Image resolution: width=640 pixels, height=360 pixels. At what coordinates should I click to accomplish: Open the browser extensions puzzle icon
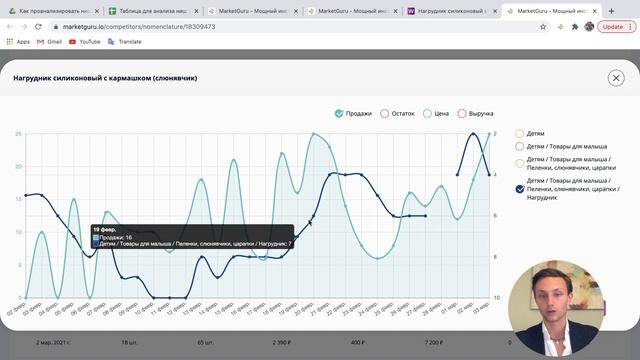click(x=575, y=27)
